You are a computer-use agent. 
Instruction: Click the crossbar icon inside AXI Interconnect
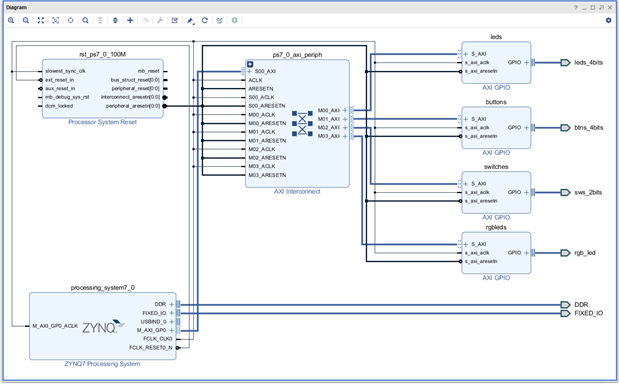pyautogui.click(x=302, y=124)
